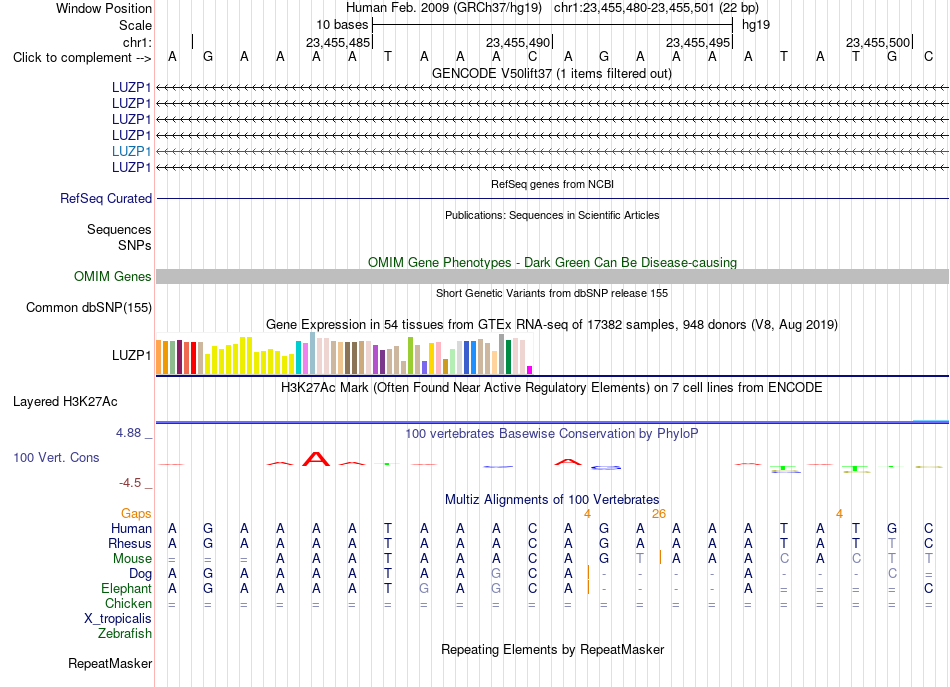Click the -4.5 PhyloP lower scale value

click(x=130, y=483)
